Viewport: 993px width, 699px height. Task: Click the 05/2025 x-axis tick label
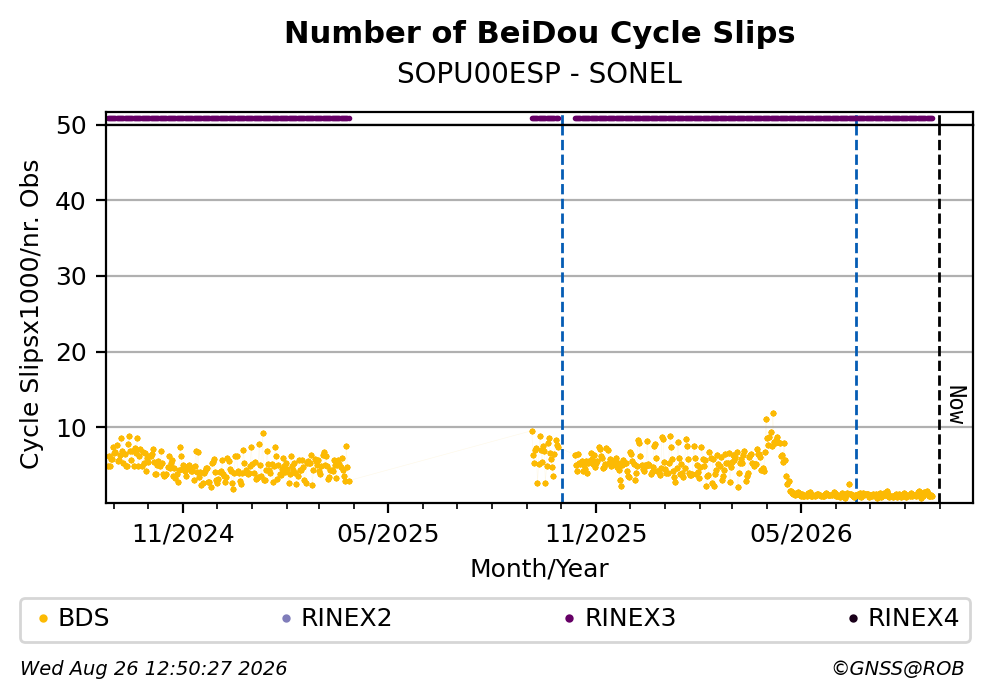coord(388,534)
